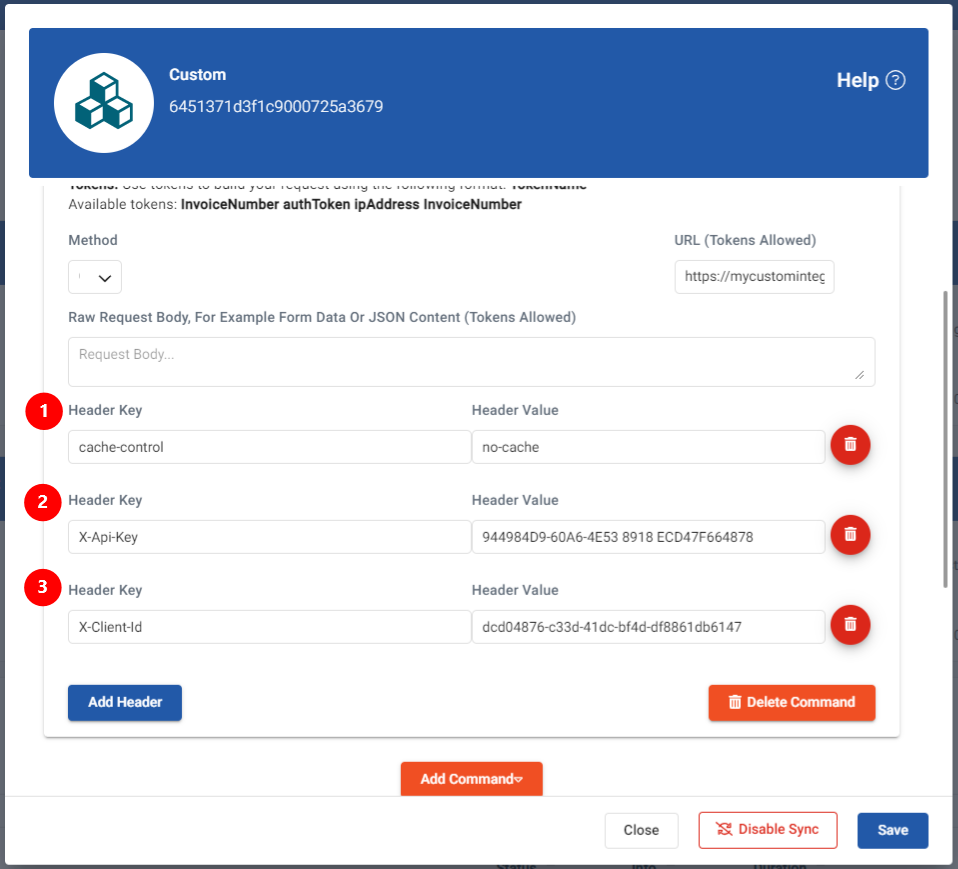Select the cache-control header key field
The height and width of the screenshot is (869, 958).
coord(268,447)
